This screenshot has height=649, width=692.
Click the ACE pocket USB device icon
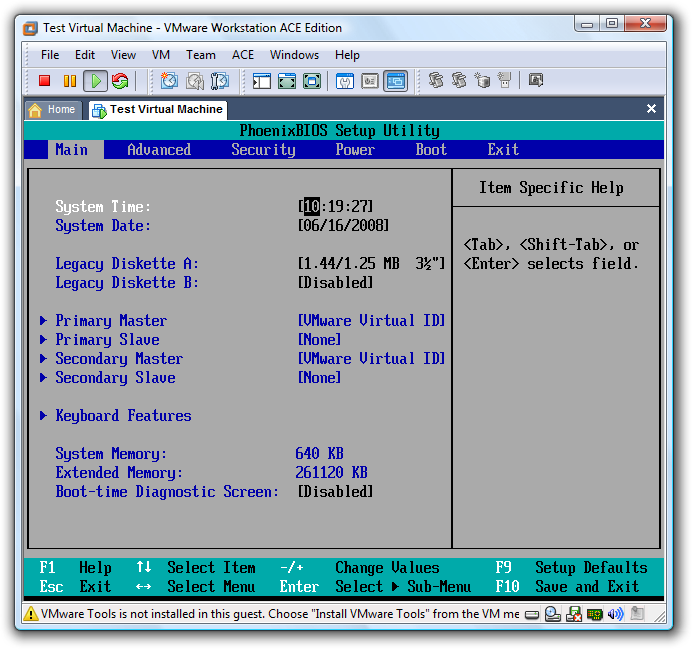click(x=504, y=80)
